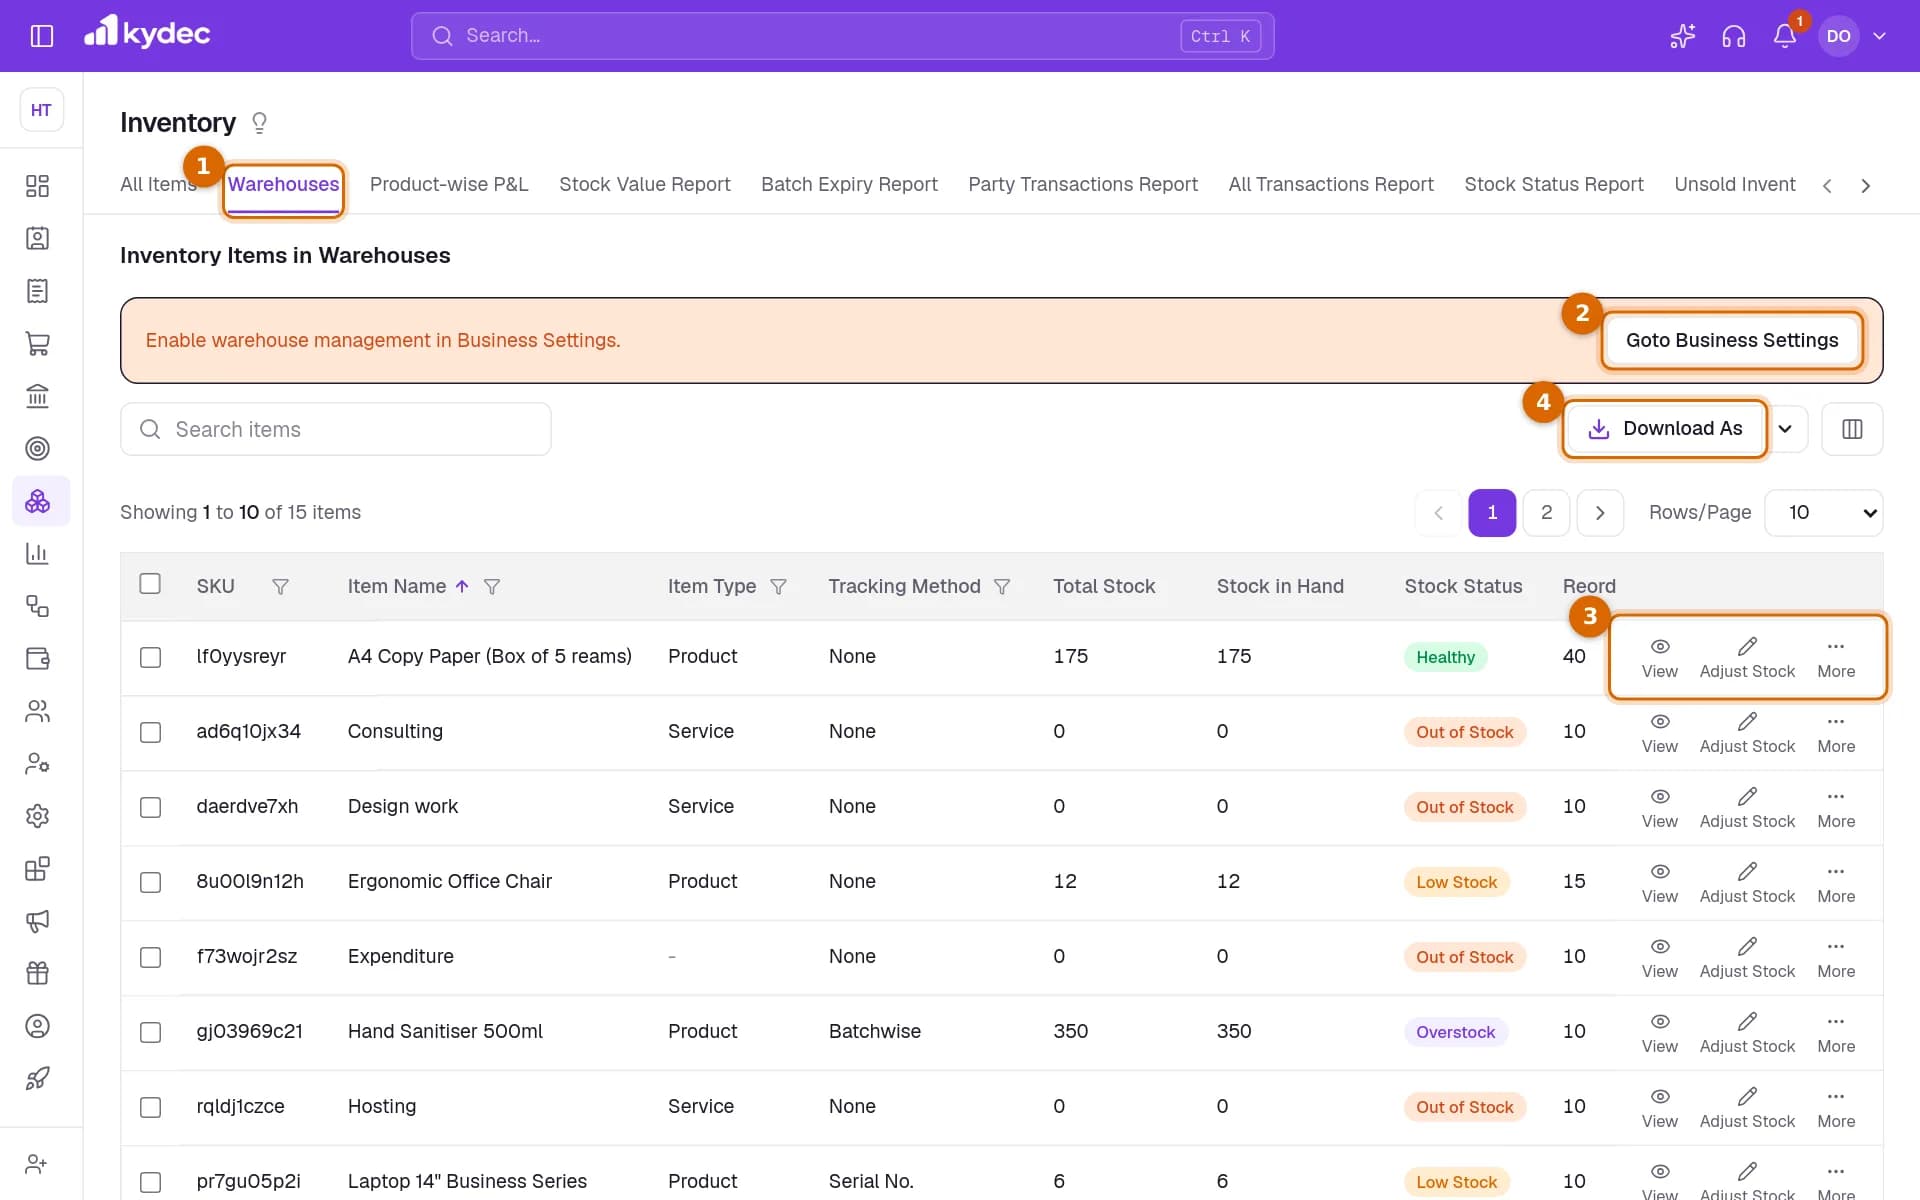Go to page 2 of results

(1546, 512)
